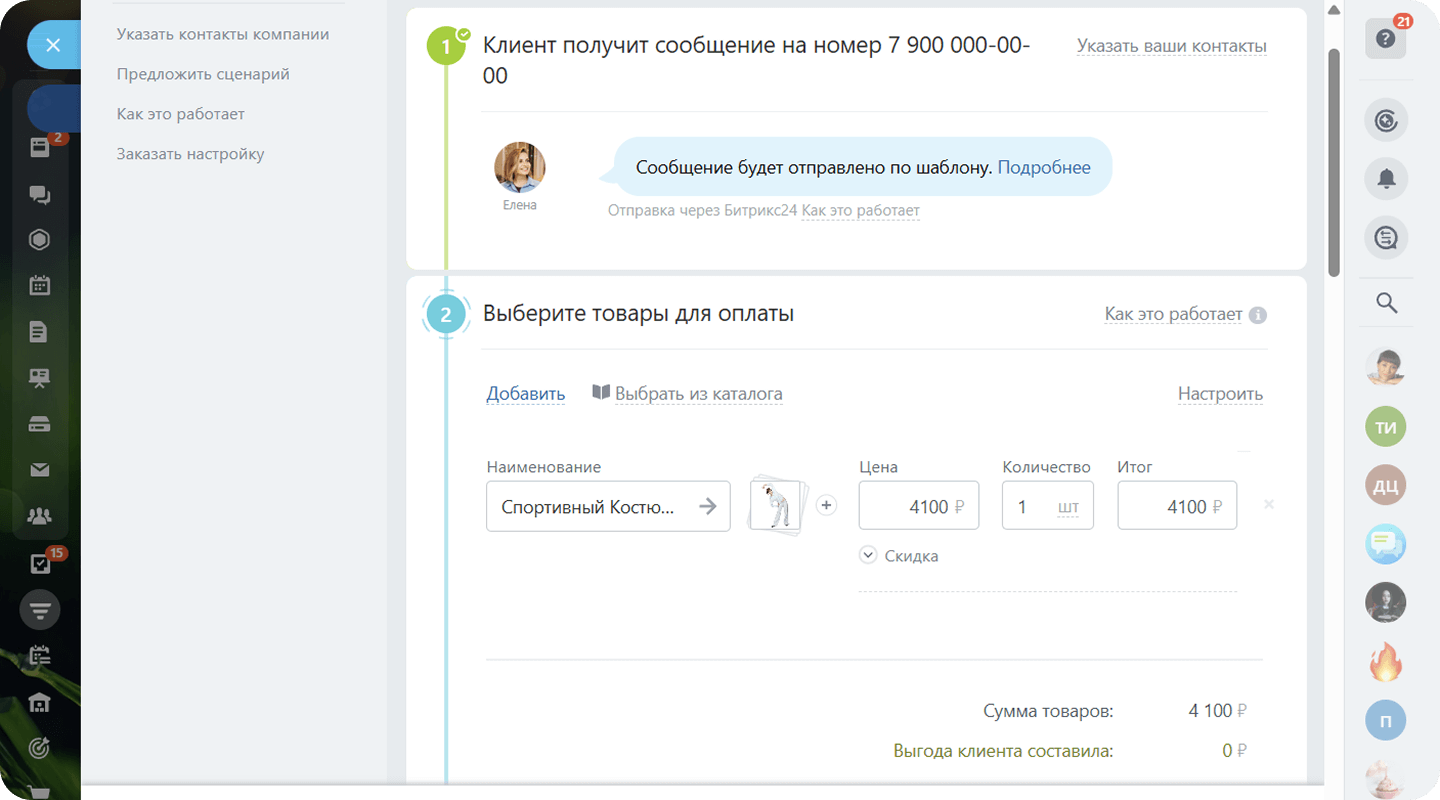The image size is (1440, 800).
Task: Open product details arrow in Наименование field
Action: point(708,507)
